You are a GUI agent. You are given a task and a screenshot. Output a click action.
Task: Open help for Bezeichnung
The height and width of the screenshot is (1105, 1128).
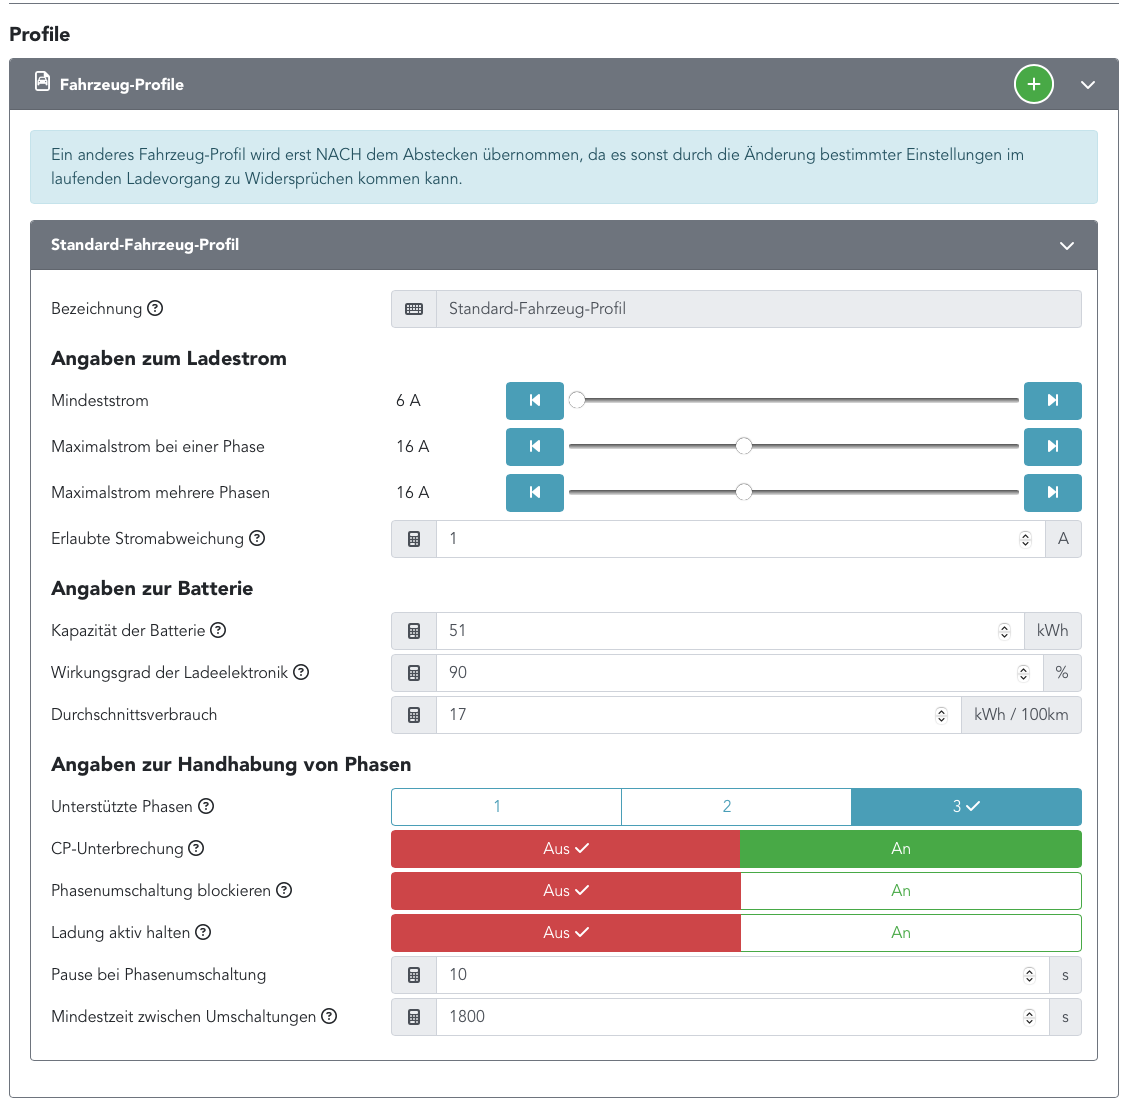(155, 309)
